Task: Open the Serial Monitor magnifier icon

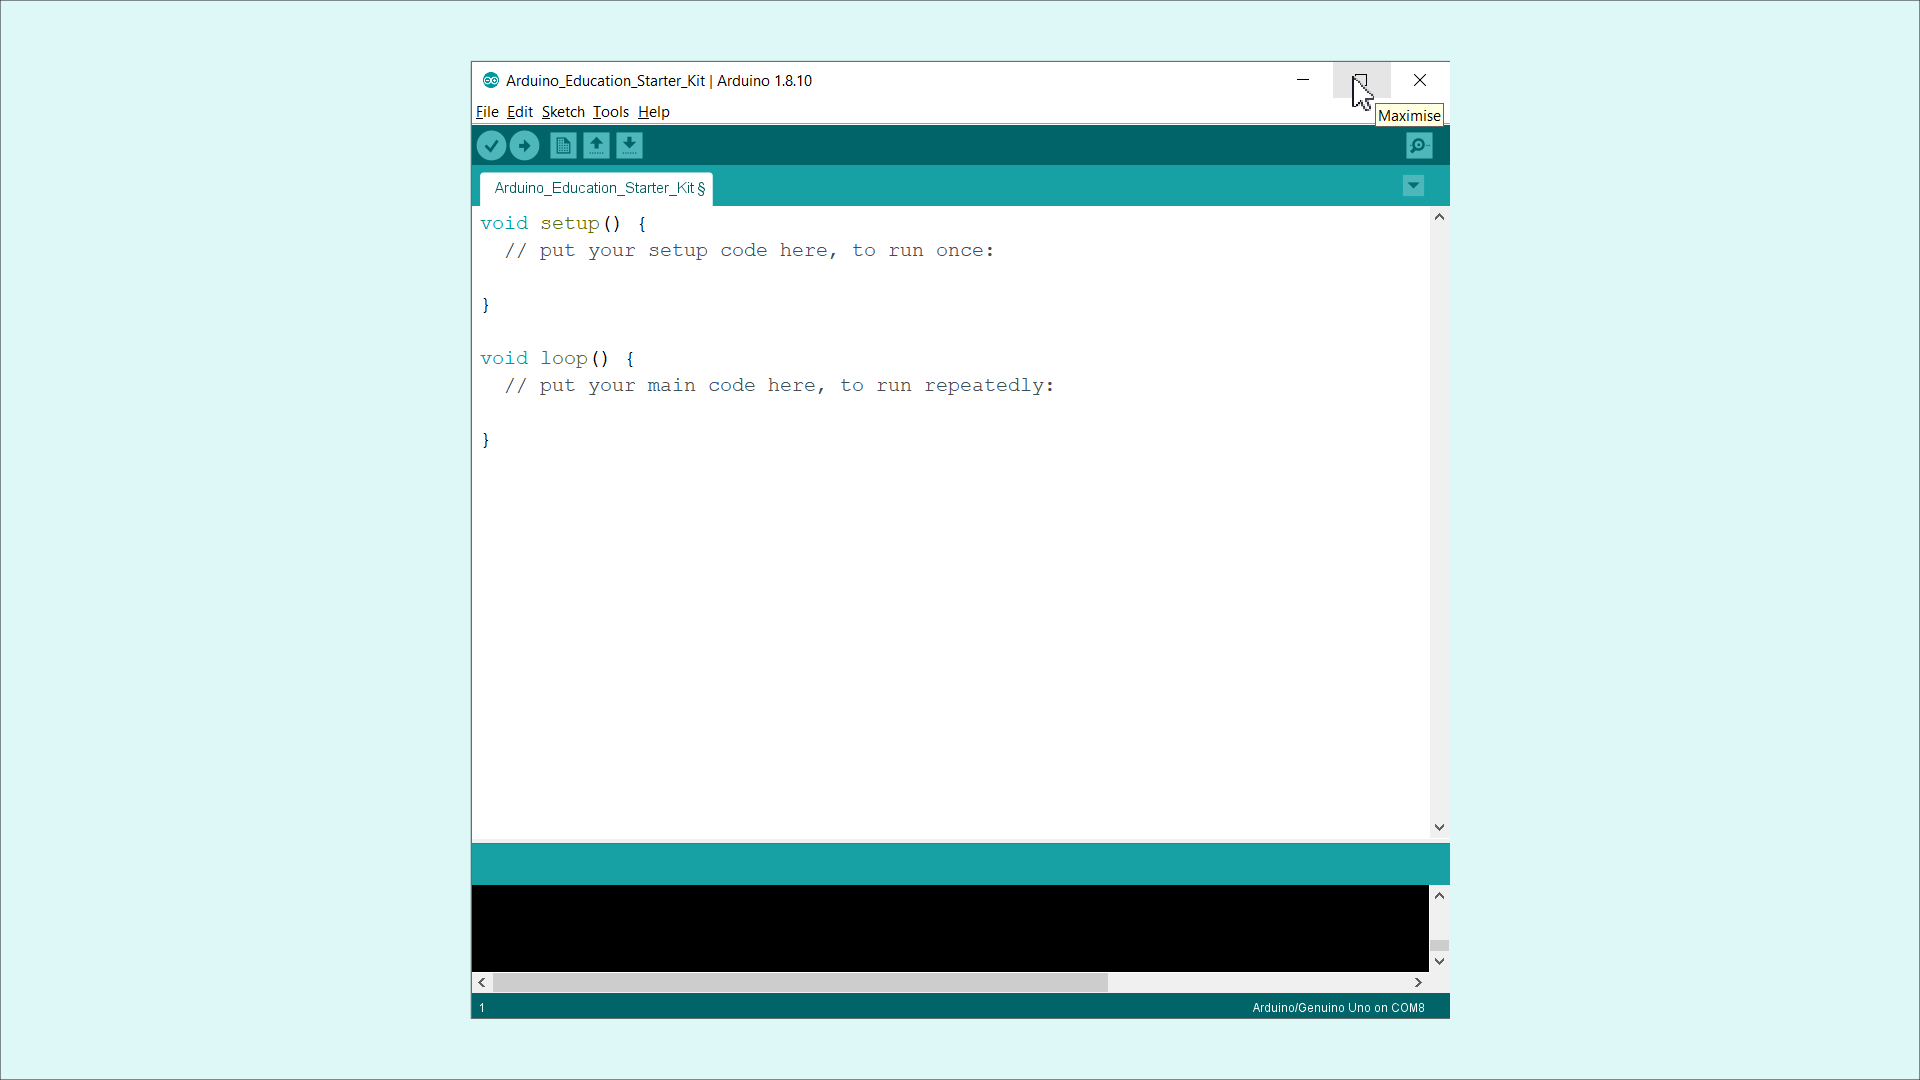Action: (1419, 146)
